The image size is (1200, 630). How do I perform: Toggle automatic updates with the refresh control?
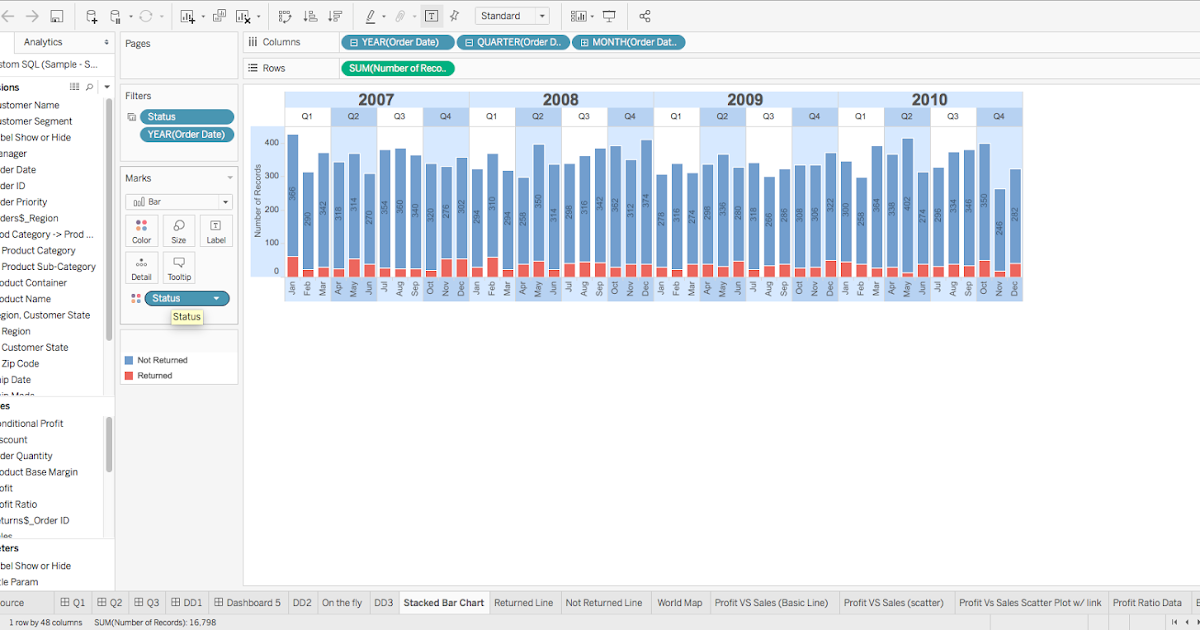click(146, 15)
